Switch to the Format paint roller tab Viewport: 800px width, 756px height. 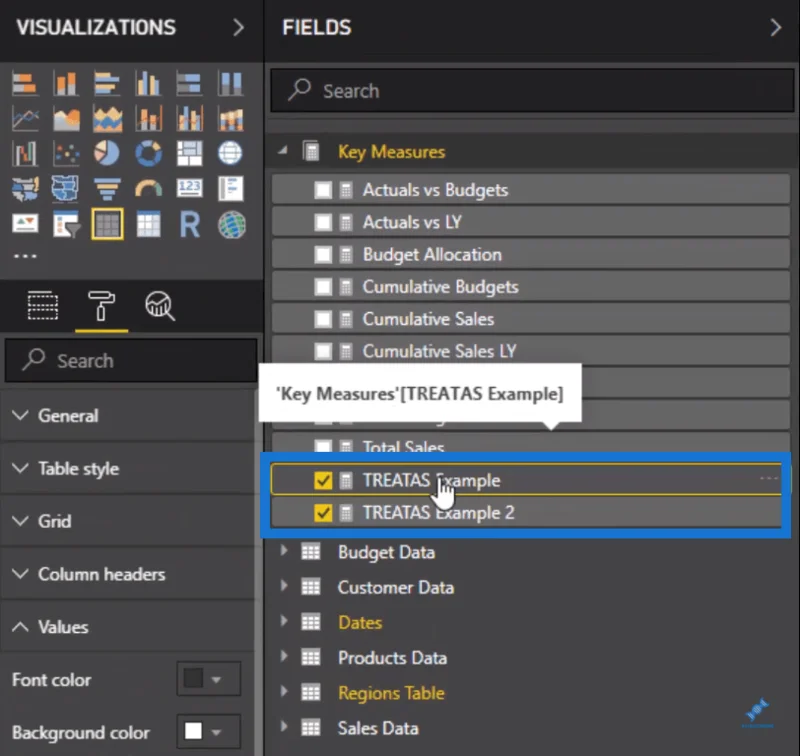101,306
